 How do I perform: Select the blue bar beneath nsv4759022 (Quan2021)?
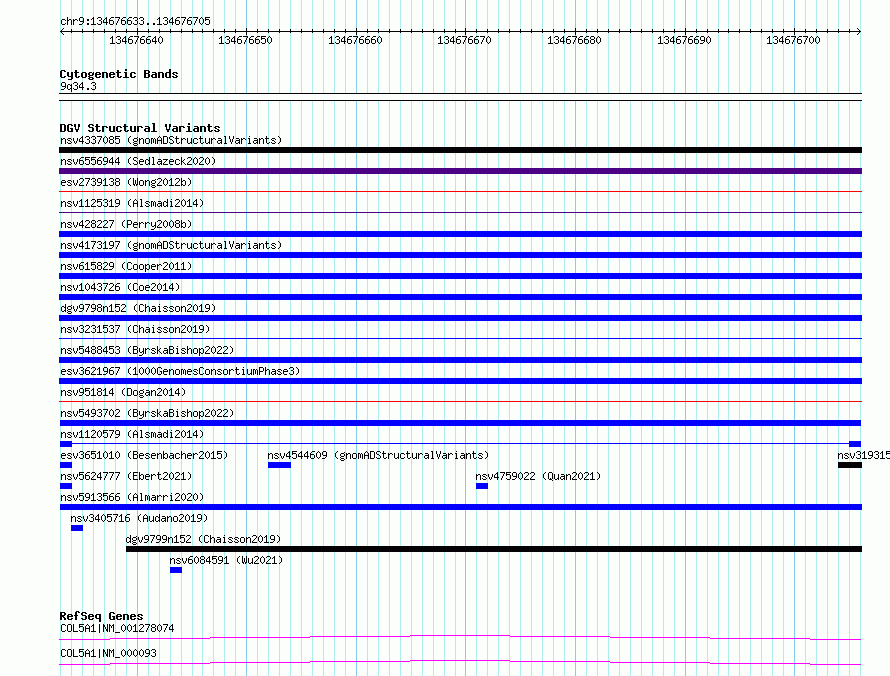482,486
